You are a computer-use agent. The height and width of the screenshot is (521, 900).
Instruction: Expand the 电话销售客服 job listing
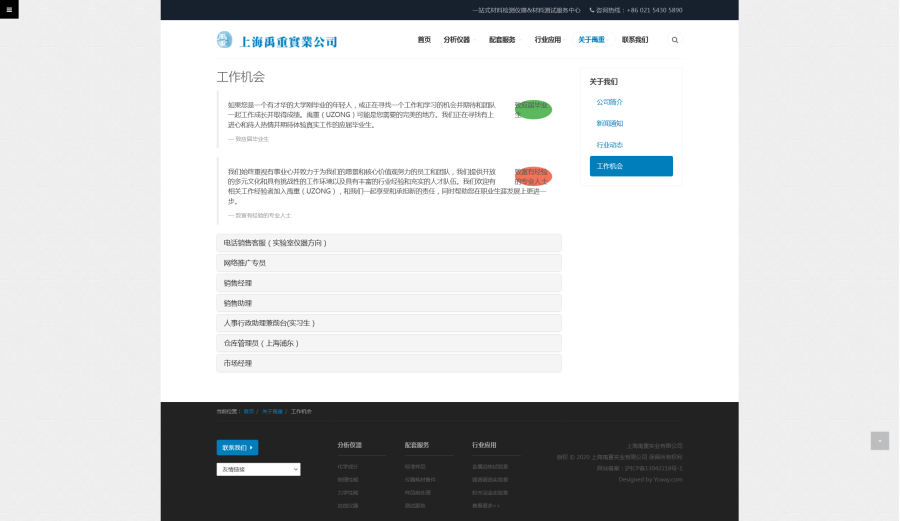point(388,243)
